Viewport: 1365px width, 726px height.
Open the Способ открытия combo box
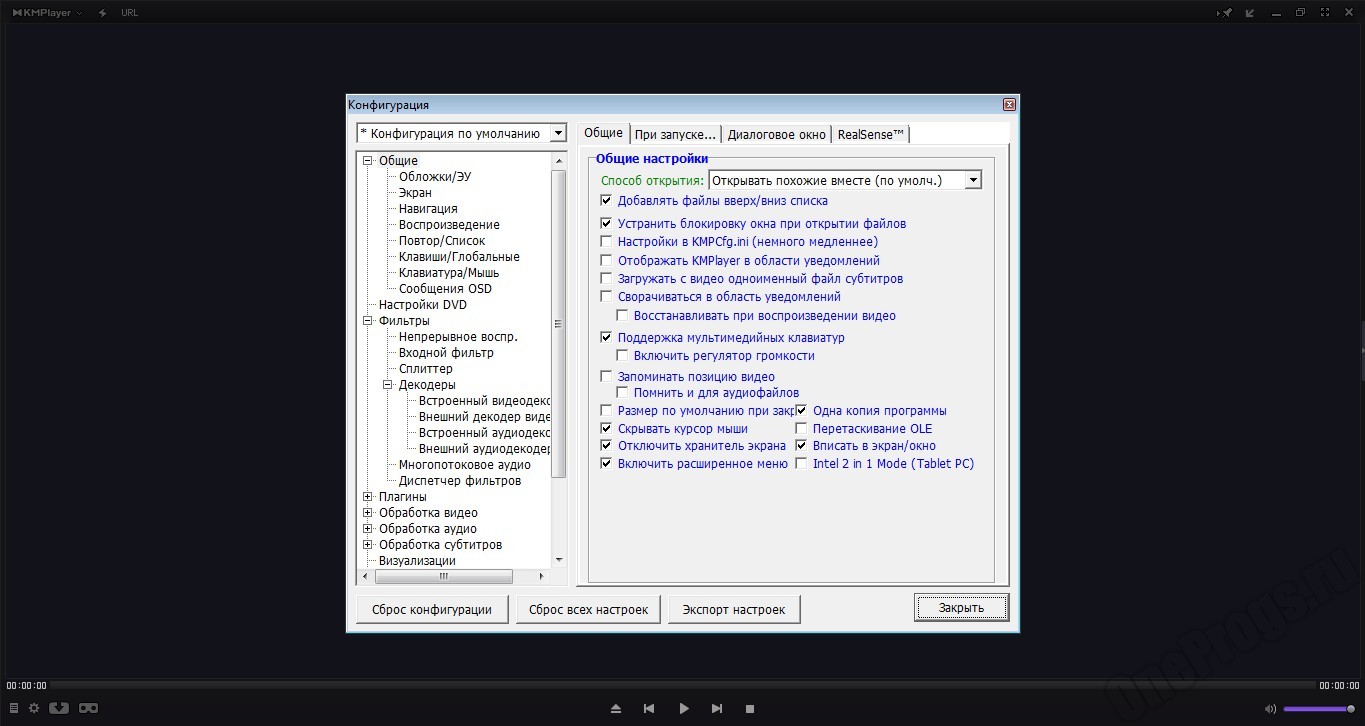click(x=845, y=180)
